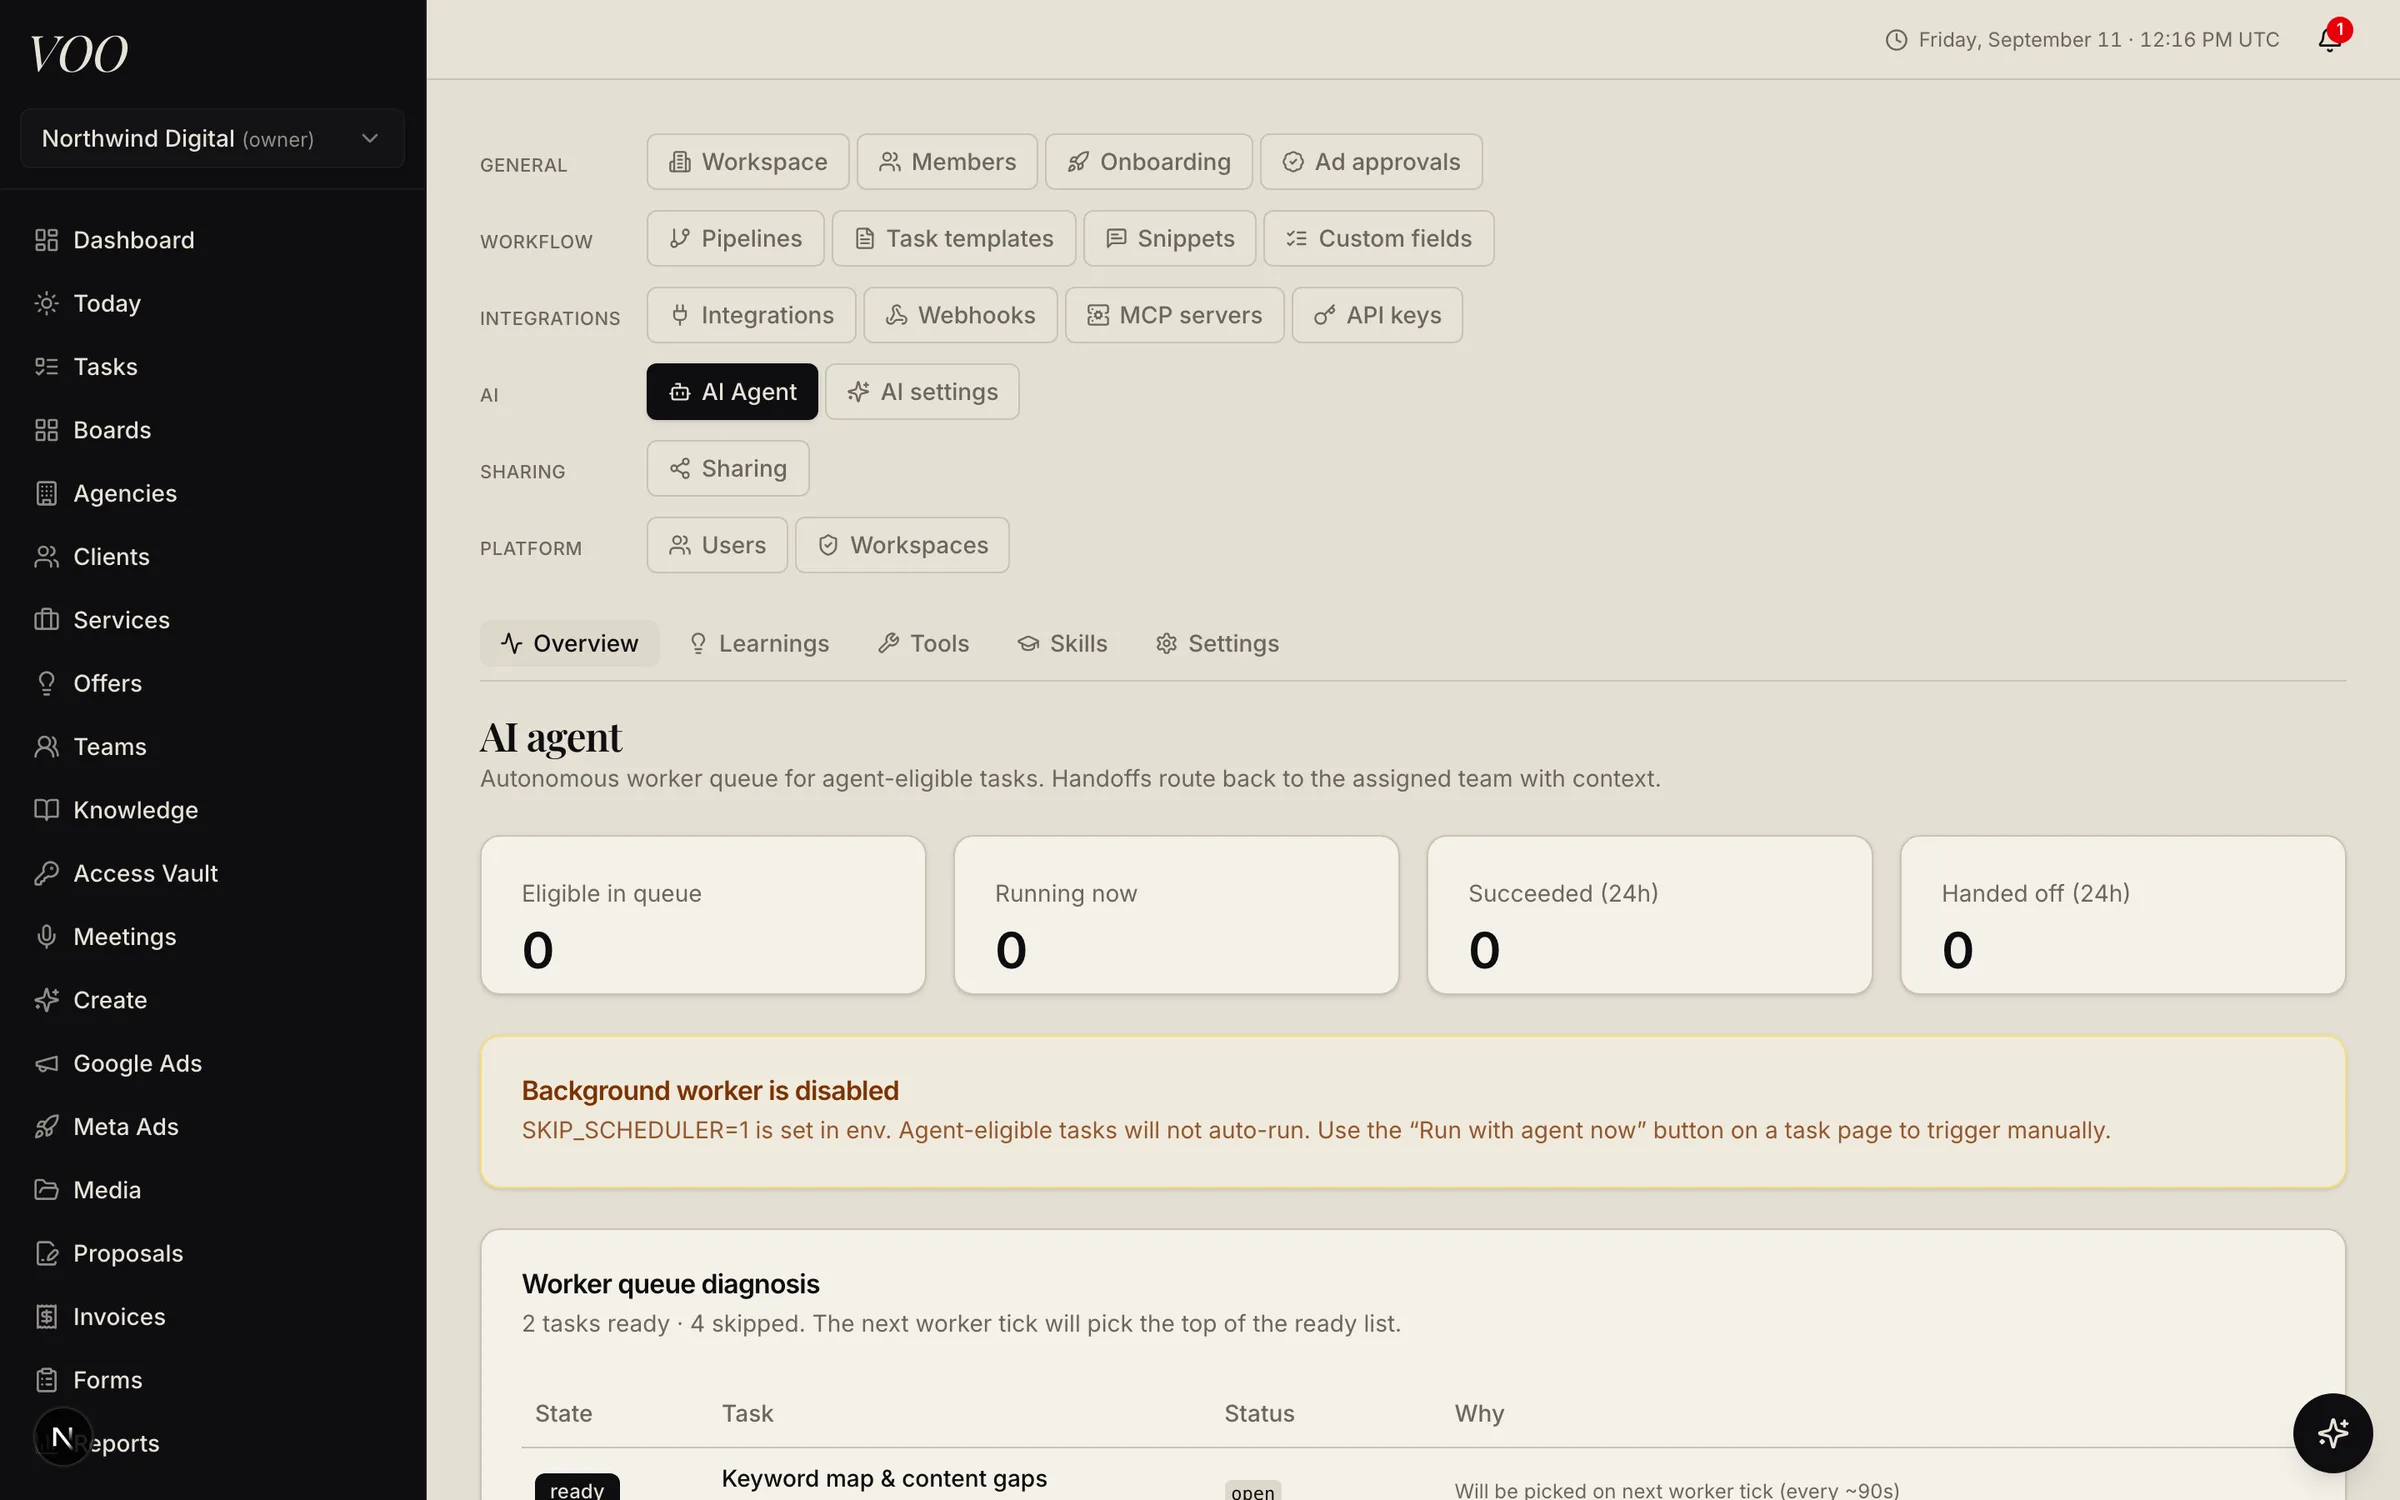Open Custom fields settings

(x=1379, y=238)
